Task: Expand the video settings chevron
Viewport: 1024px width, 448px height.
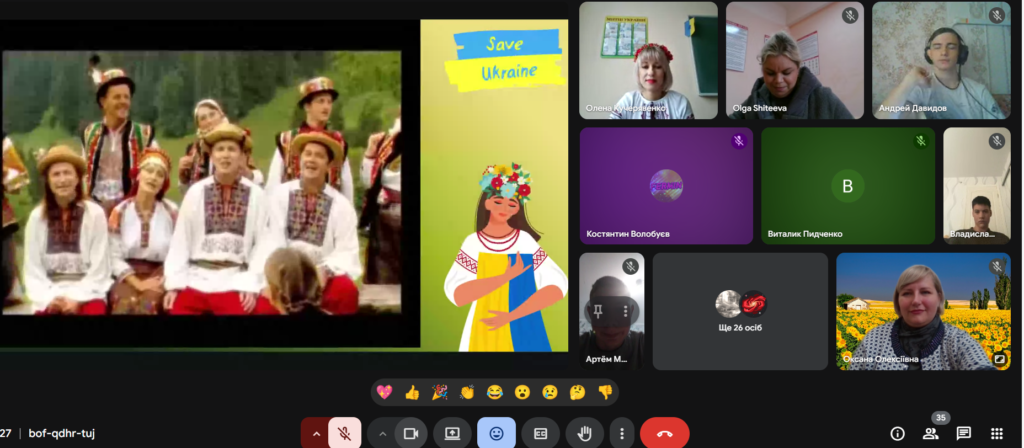Action: [381, 433]
